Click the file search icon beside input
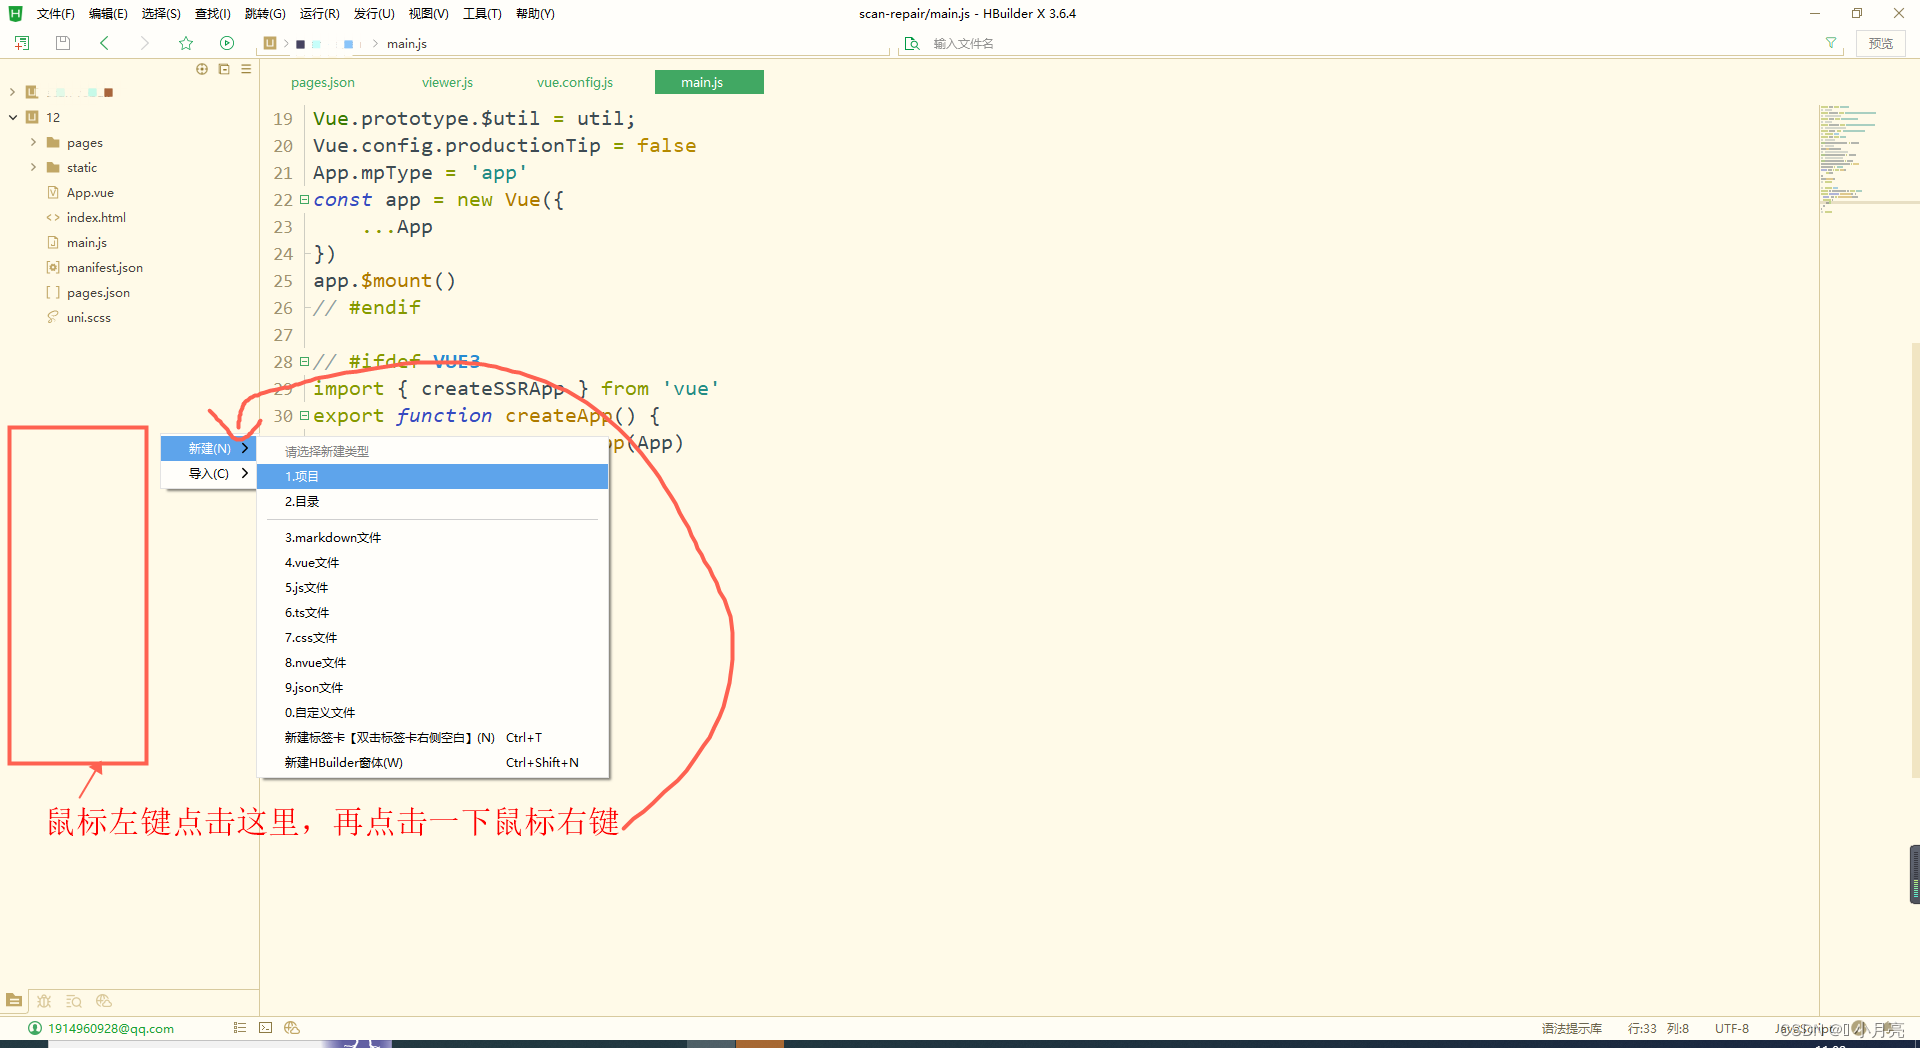 [912, 43]
